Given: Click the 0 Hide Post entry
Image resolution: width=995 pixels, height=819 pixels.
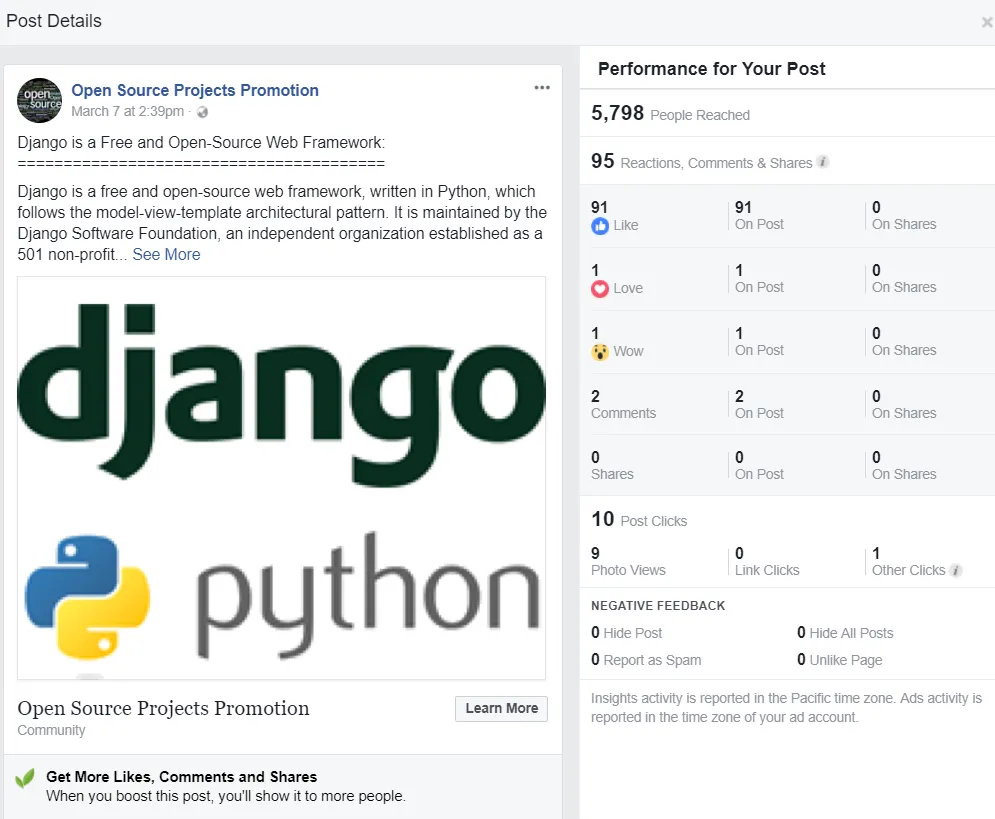Looking at the screenshot, I should [626, 632].
